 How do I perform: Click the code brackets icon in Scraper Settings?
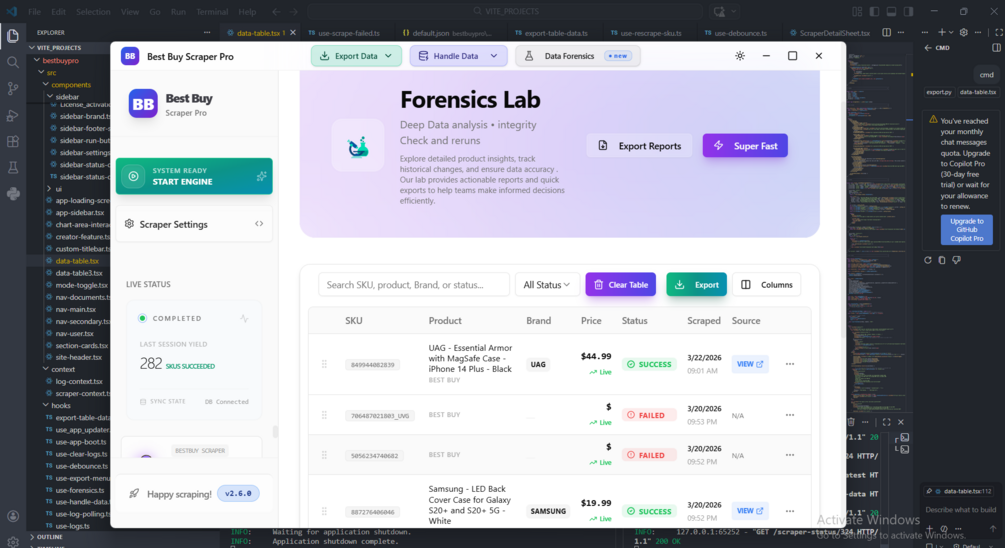pos(259,224)
